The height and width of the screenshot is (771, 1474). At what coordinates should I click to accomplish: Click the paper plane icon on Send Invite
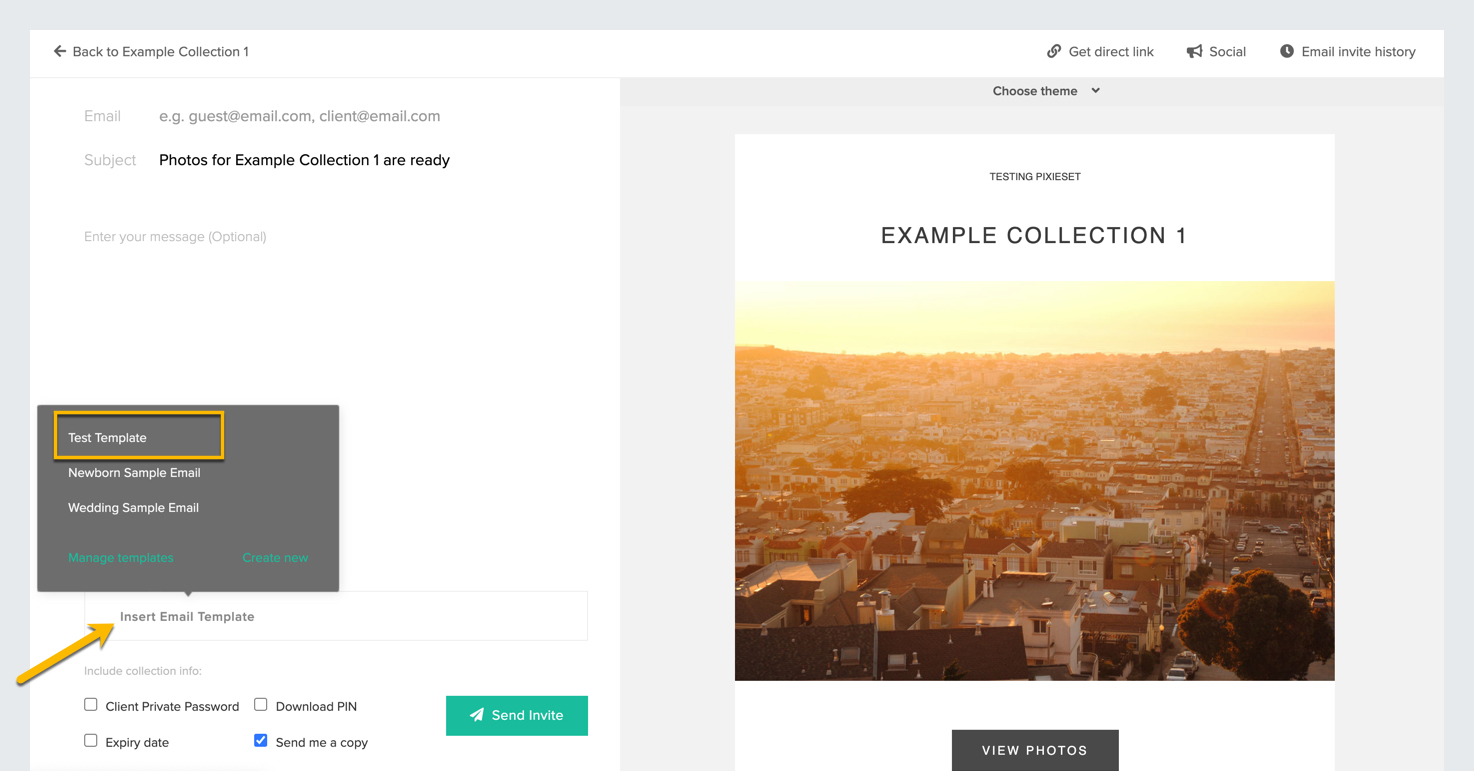pos(477,715)
